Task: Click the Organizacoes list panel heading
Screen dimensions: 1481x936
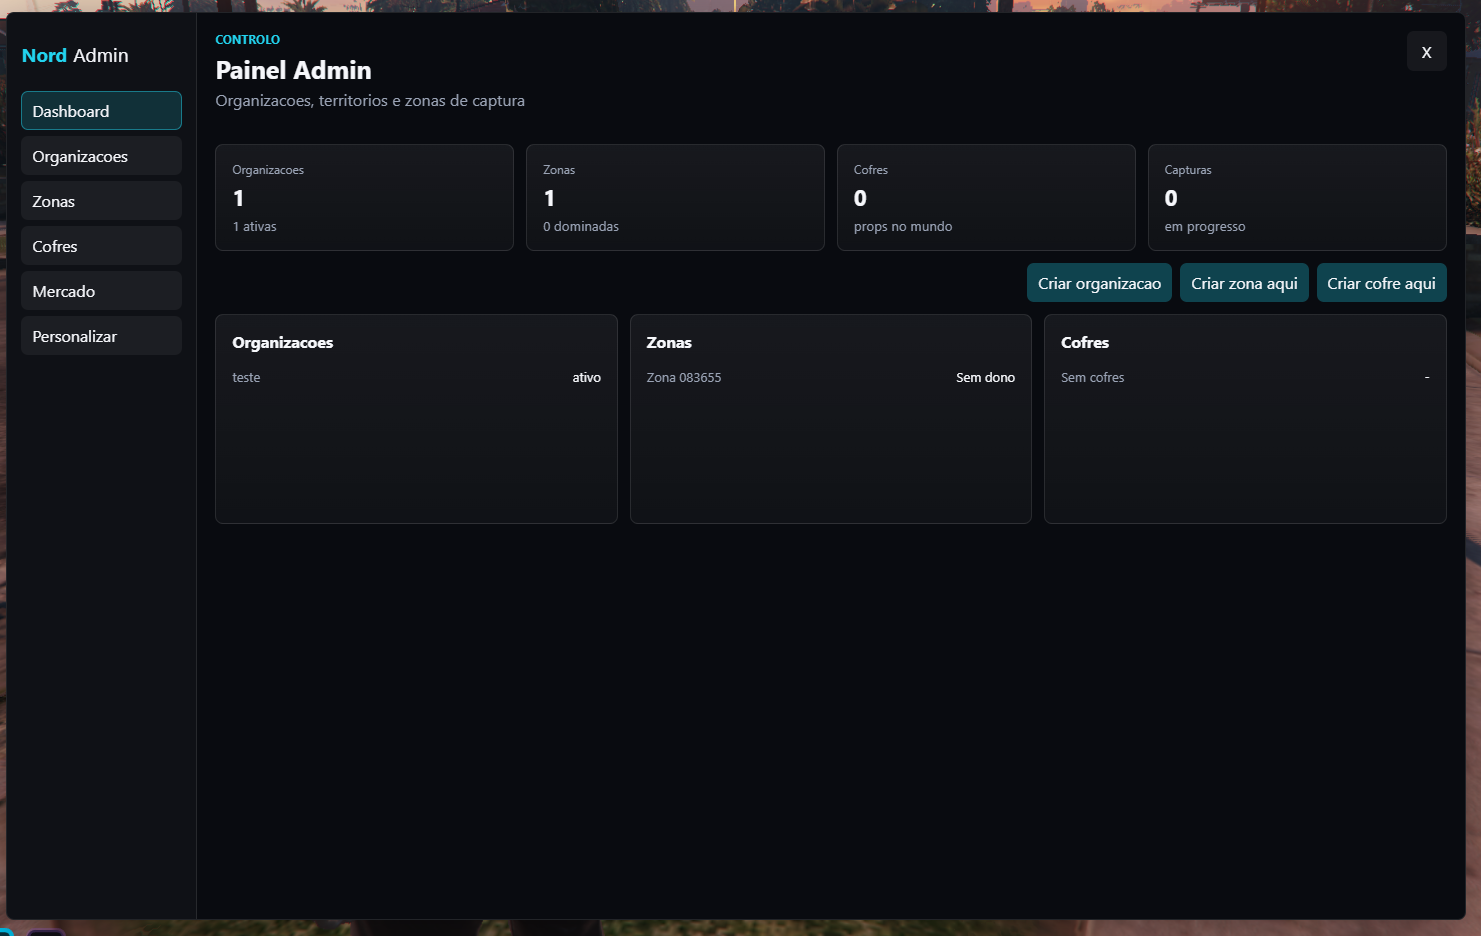Action: [282, 342]
